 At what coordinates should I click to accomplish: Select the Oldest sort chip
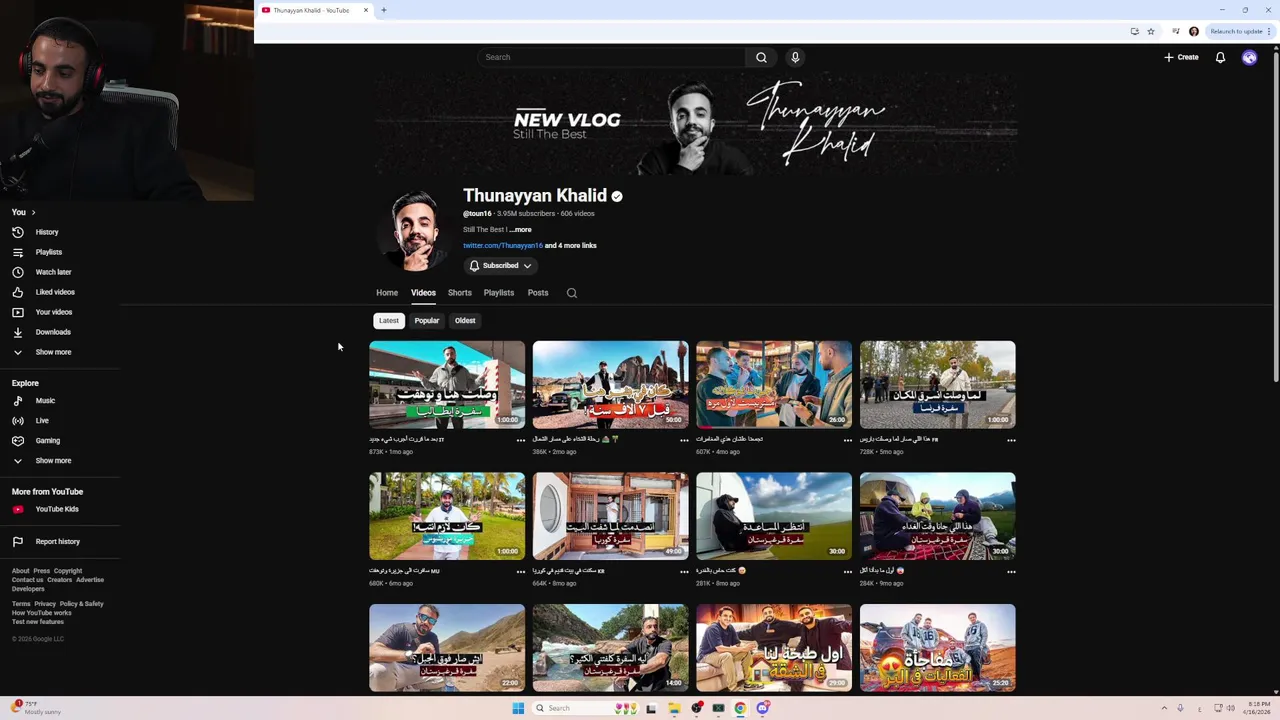click(465, 321)
